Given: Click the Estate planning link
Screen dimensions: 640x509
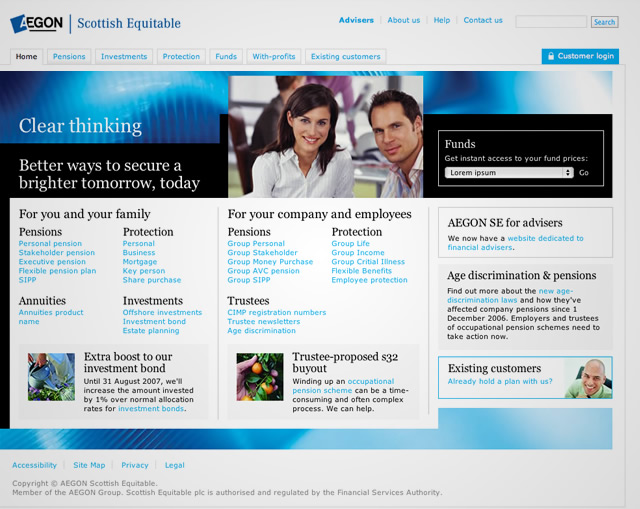Looking at the screenshot, I should 151,331.
